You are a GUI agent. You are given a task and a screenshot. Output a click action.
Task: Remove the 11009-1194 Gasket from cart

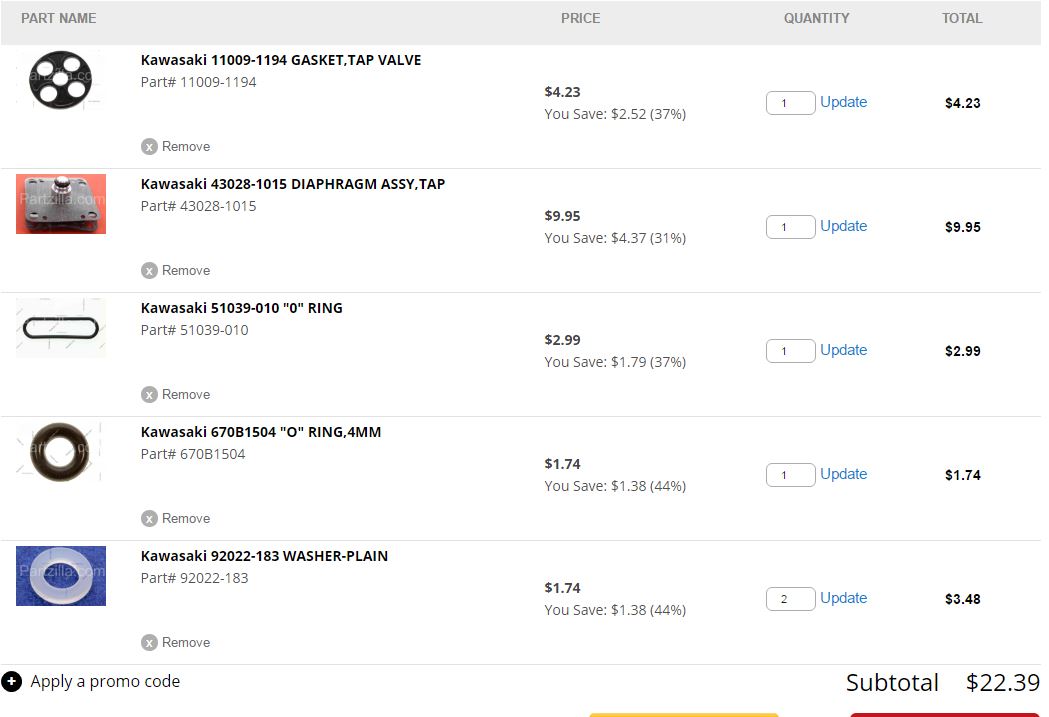tap(176, 146)
